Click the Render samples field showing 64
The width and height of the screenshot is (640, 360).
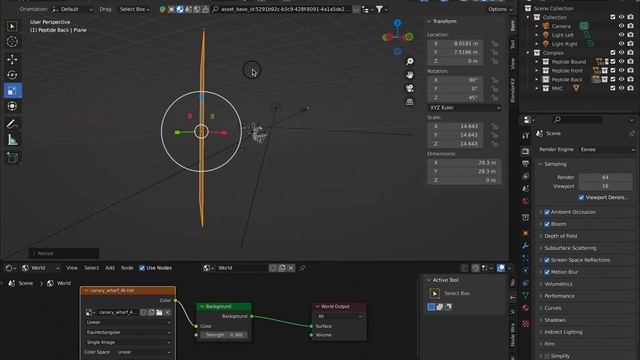[605, 178]
